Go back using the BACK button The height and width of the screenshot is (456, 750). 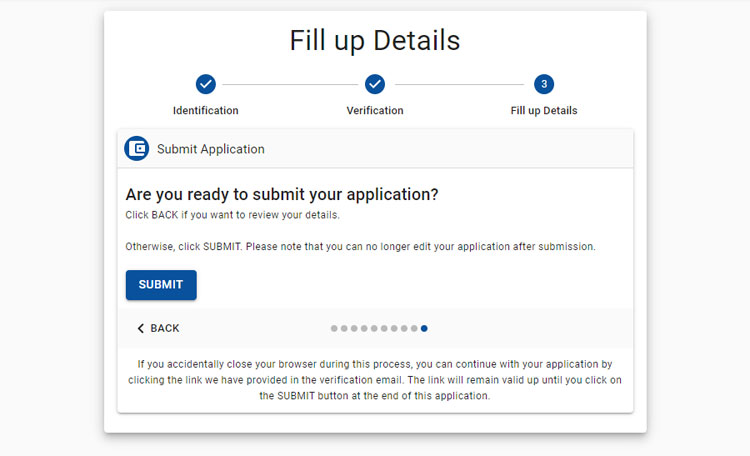click(158, 328)
